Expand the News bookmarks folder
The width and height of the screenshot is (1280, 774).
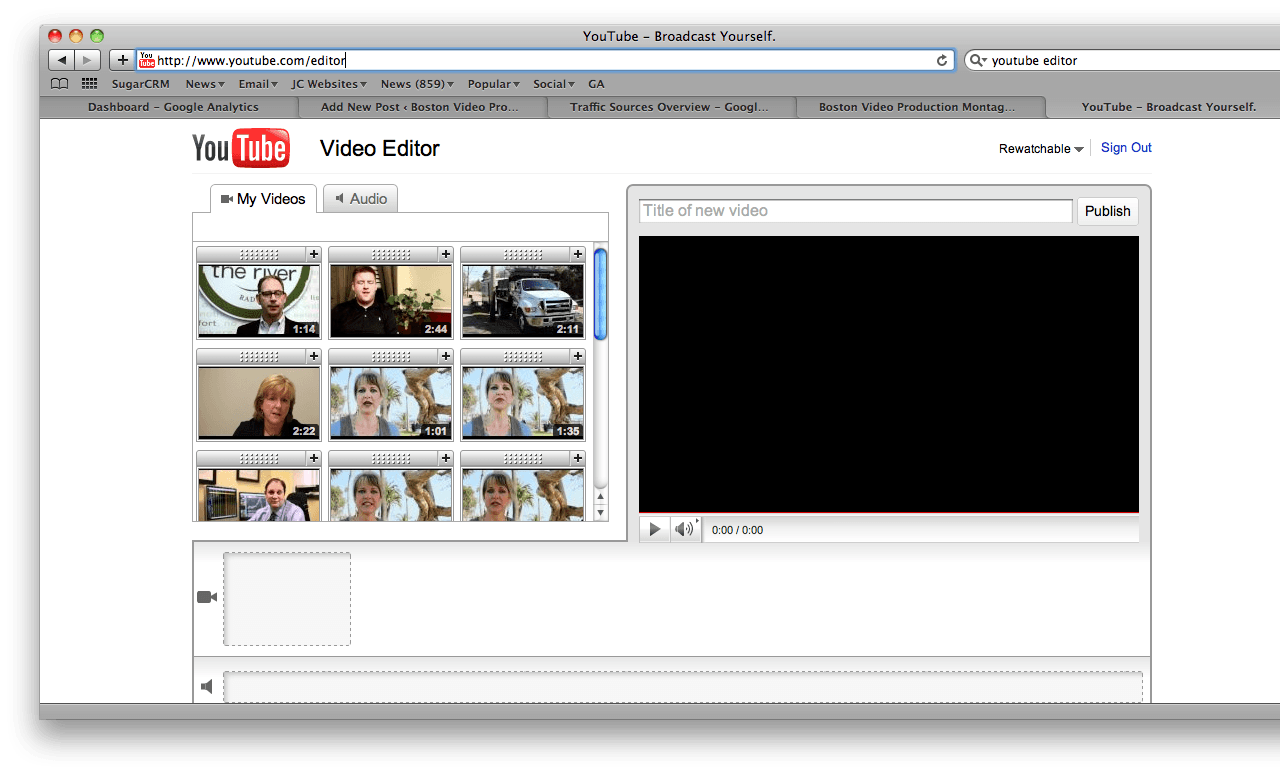pos(205,84)
